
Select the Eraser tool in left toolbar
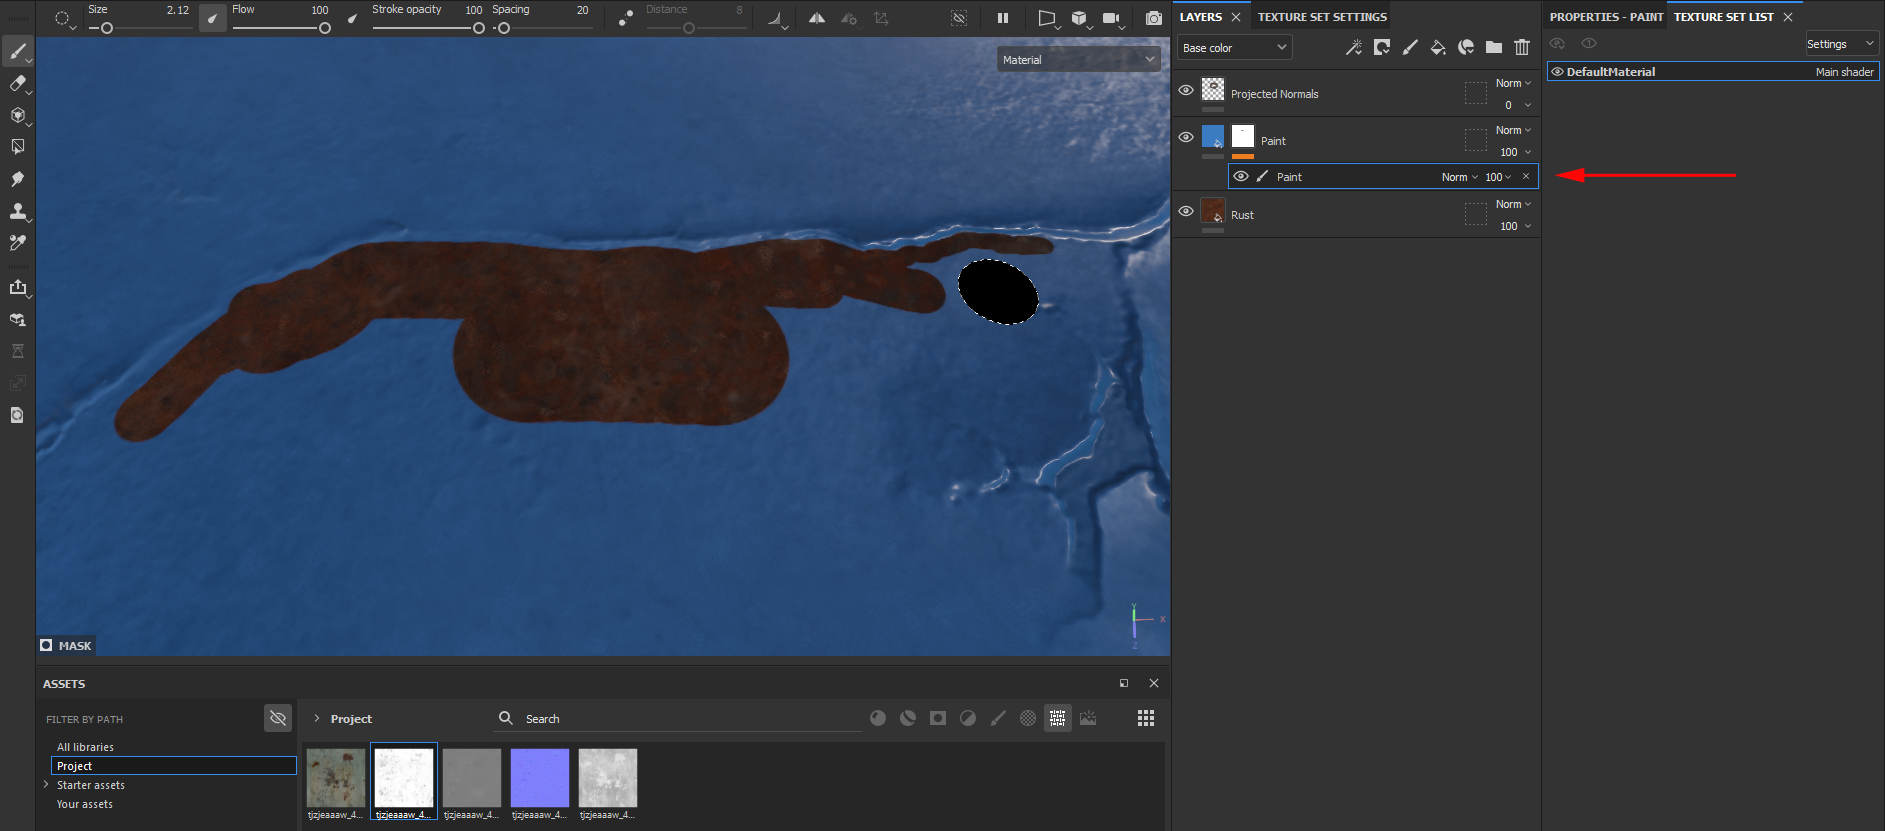pyautogui.click(x=17, y=83)
